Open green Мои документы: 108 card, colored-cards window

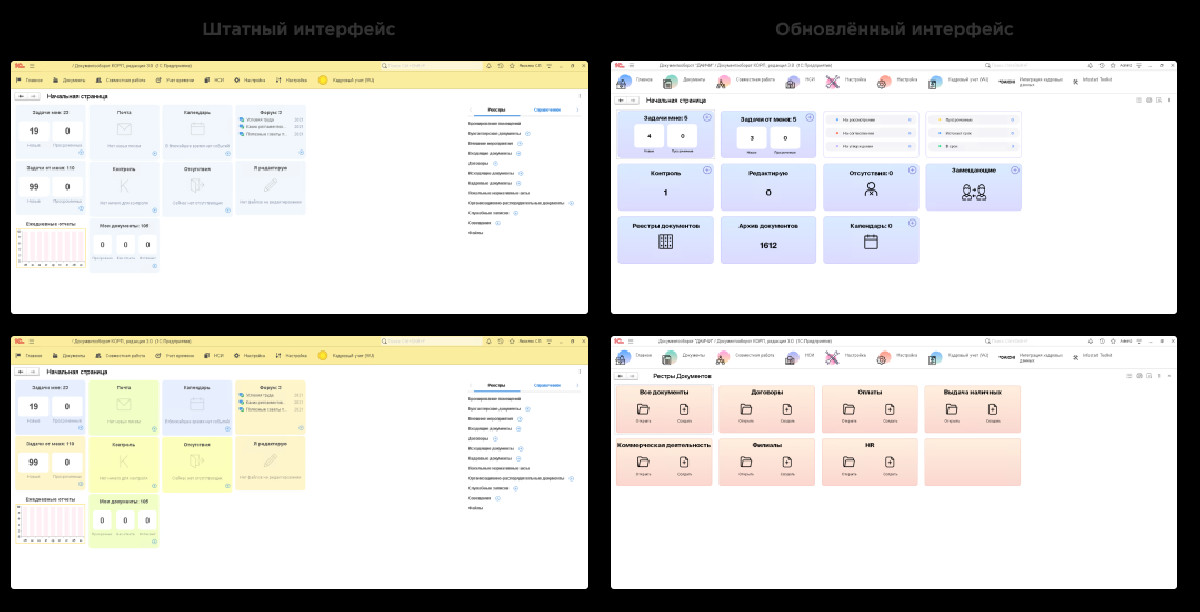pyautogui.click(x=124, y=521)
